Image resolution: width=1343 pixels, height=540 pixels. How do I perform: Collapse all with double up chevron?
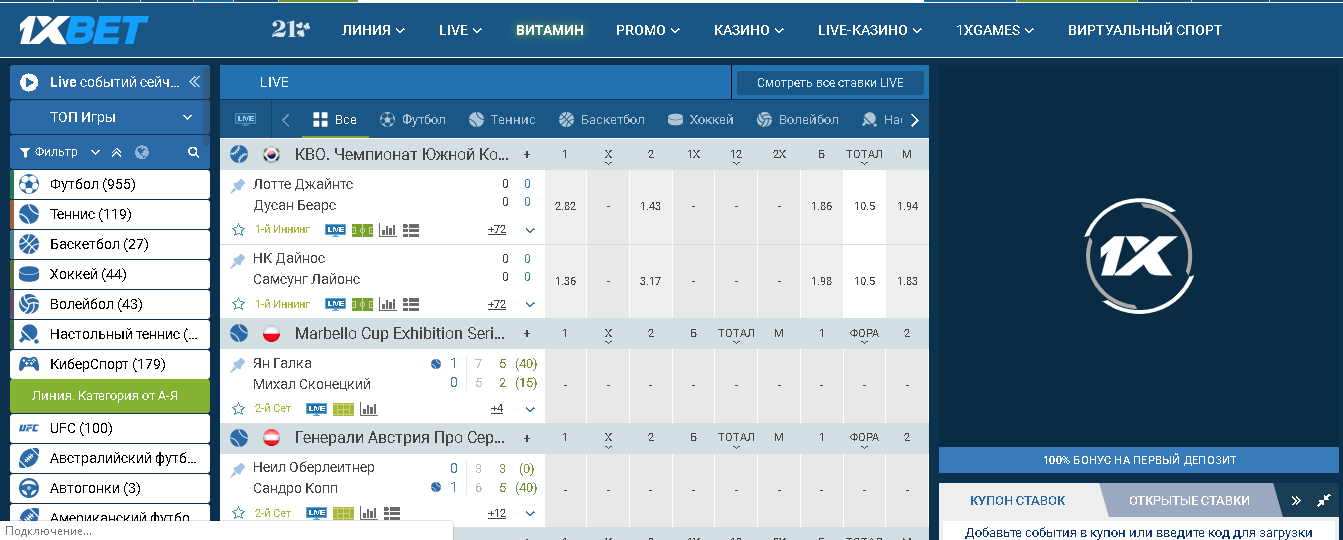pyautogui.click(x=117, y=153)
